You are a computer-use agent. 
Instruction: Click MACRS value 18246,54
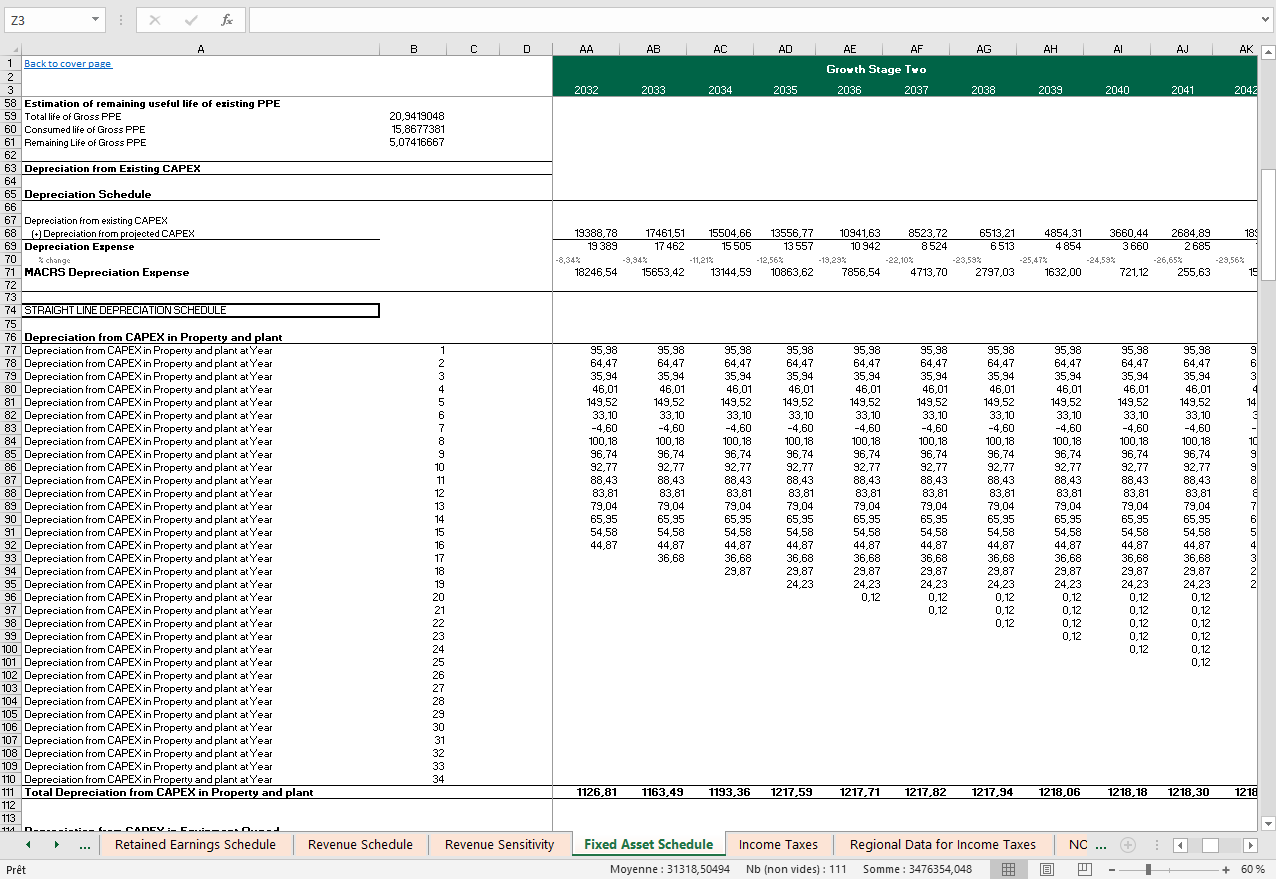596,272
